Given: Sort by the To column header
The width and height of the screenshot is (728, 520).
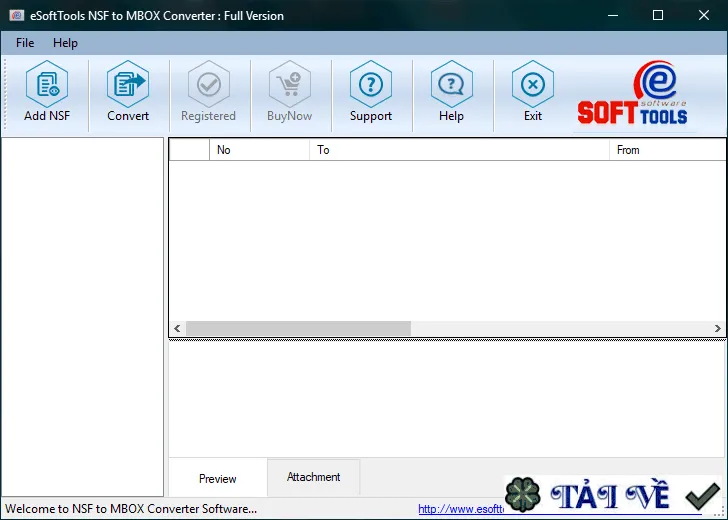Looking at the screenshot, I should click(459, 150).
